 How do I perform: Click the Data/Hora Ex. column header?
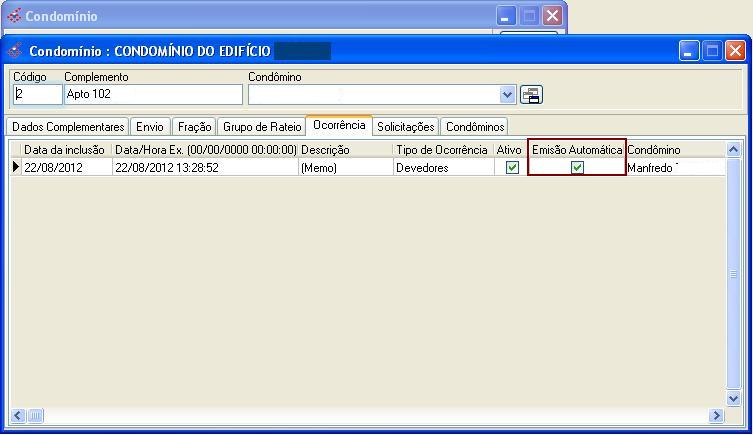tap(205, 150)
